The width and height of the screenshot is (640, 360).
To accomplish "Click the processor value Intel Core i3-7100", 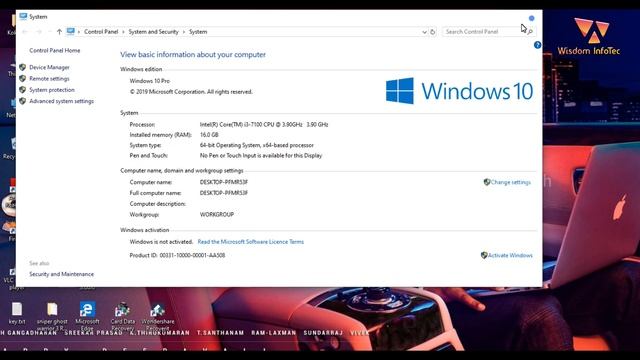I will click(264, 124).
